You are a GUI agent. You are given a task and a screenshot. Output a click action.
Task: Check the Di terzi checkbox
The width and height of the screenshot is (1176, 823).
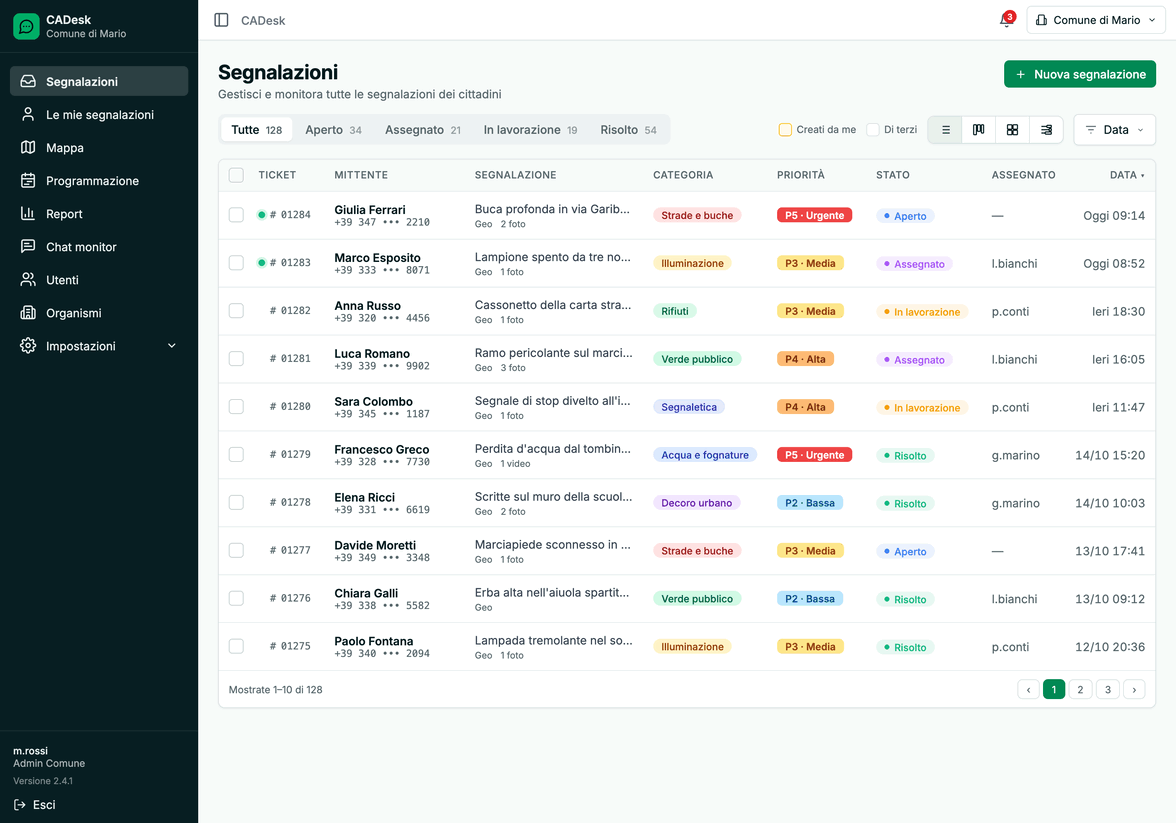[x=873, y=130]
